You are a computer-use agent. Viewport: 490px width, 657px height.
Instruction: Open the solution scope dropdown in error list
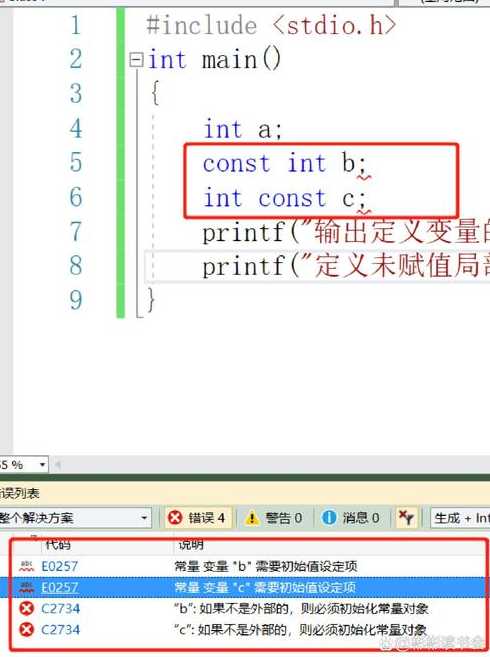pyautogui.click(x=75, y=518)
